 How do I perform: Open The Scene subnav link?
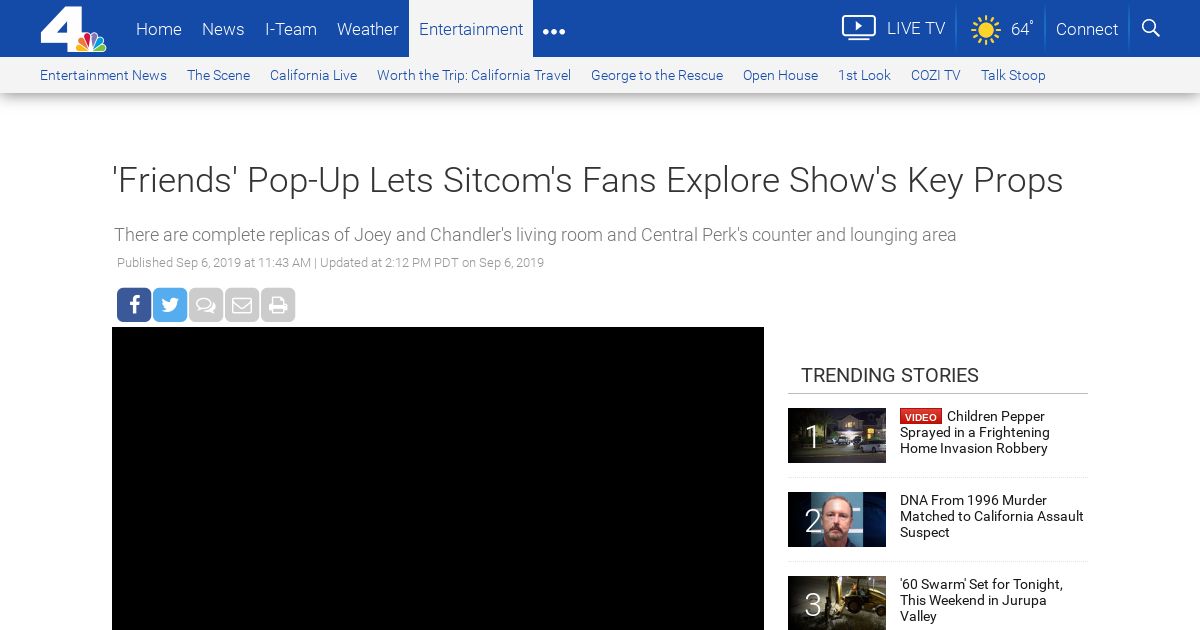point(218,75)
